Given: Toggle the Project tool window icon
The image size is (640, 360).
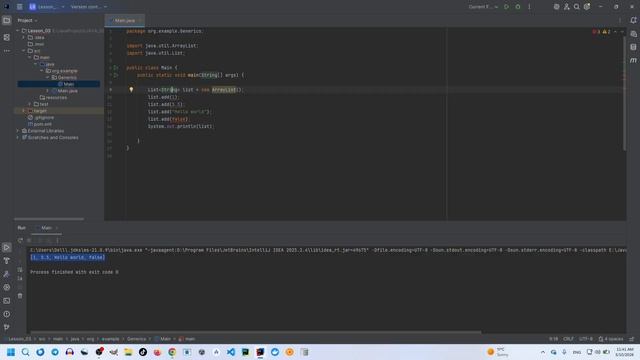Looking at the screenshot, I should tap(7, 20).
